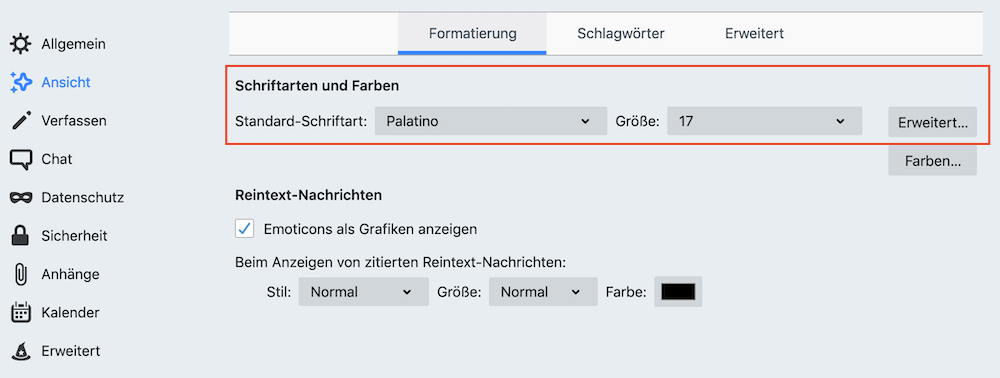Select the Ansicht sparkle icon
This screenshot has height=378, width=1000.
pos(21,83)
